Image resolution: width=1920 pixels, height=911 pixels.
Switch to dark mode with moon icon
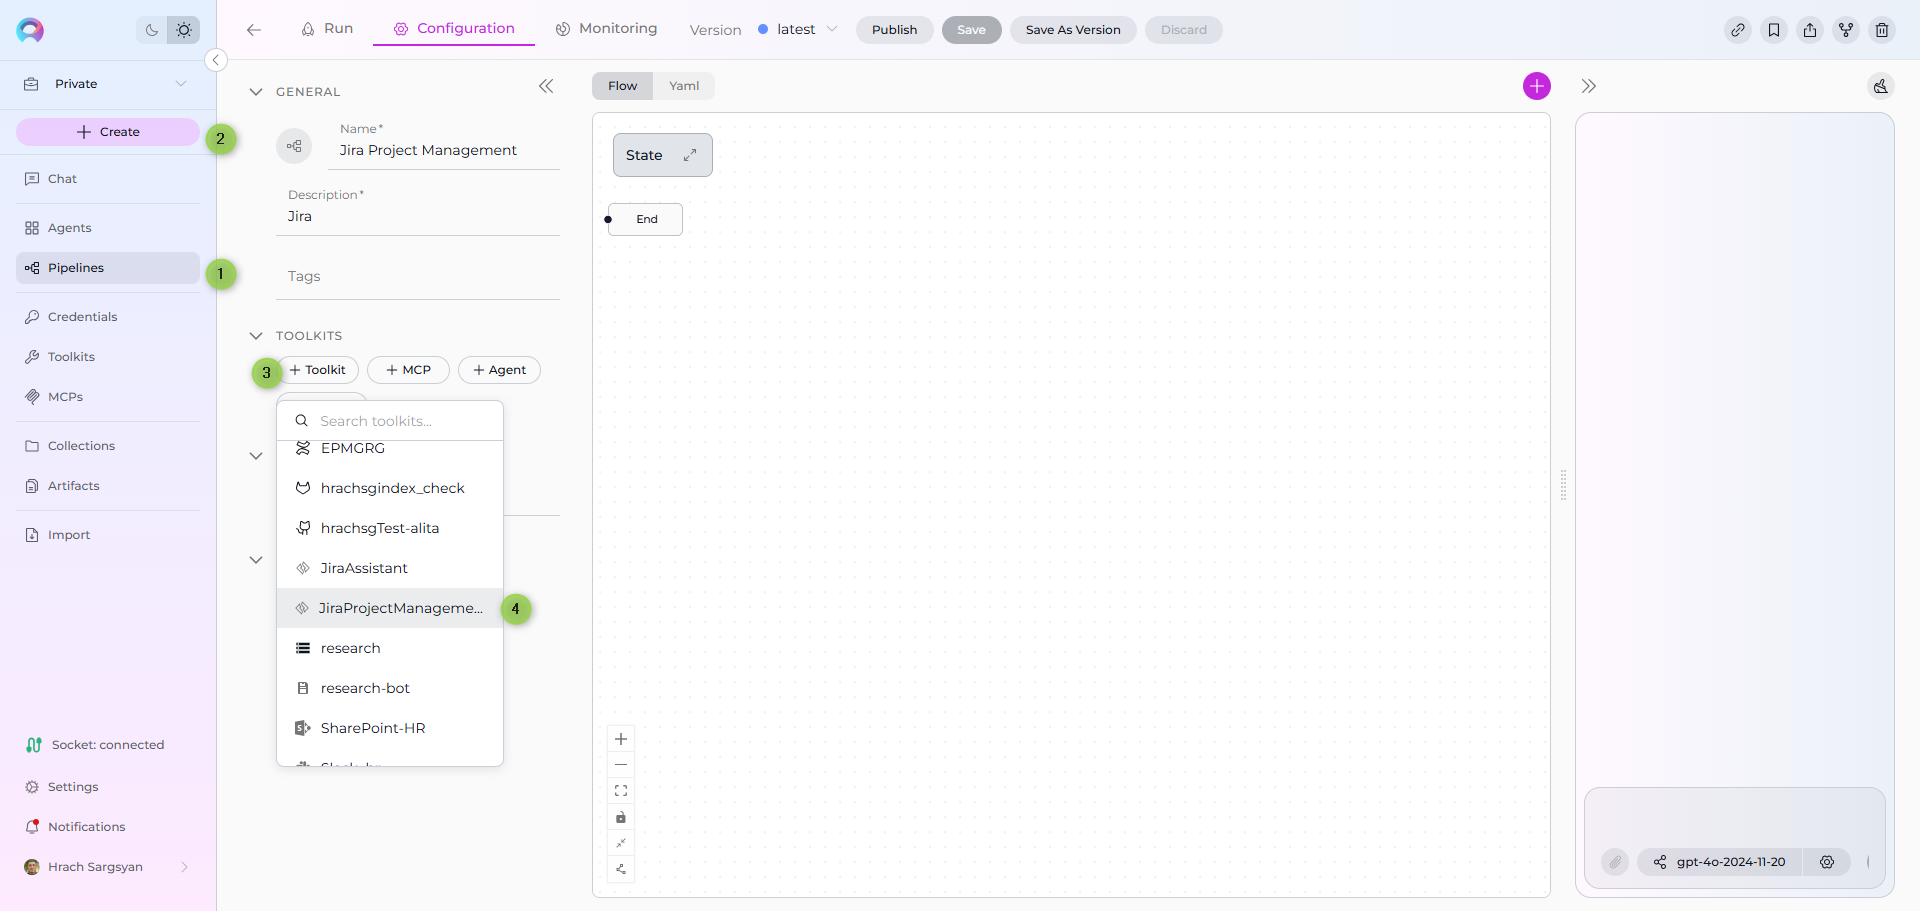click(x=152, y=30)
